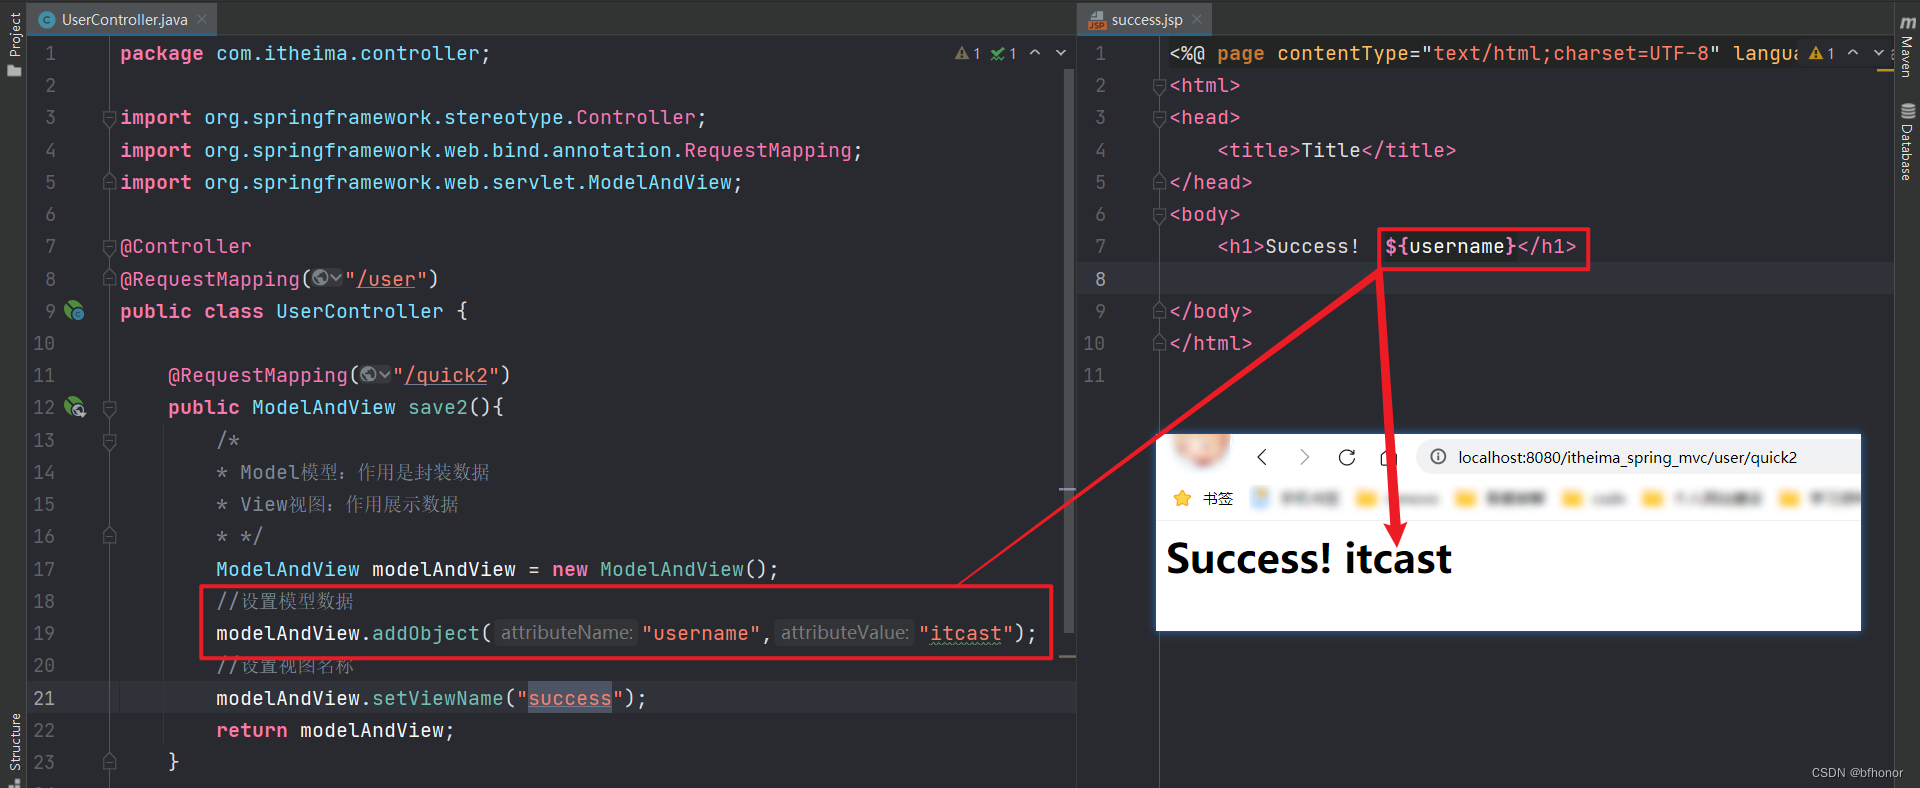This screenshot has height=788, width=1920.
Task: Click the green typo check indicator
Action: tap(1003, 53)
